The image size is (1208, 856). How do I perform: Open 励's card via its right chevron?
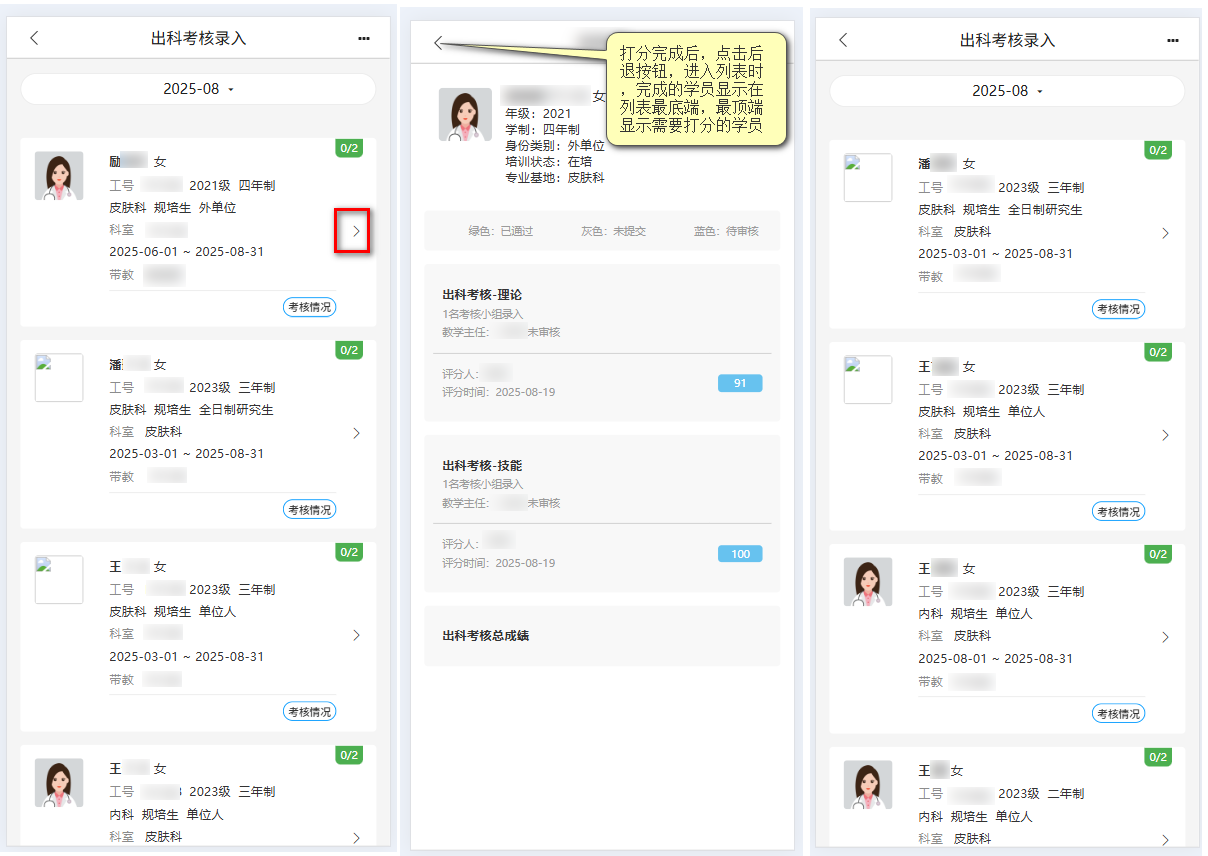tap(356, 231)
